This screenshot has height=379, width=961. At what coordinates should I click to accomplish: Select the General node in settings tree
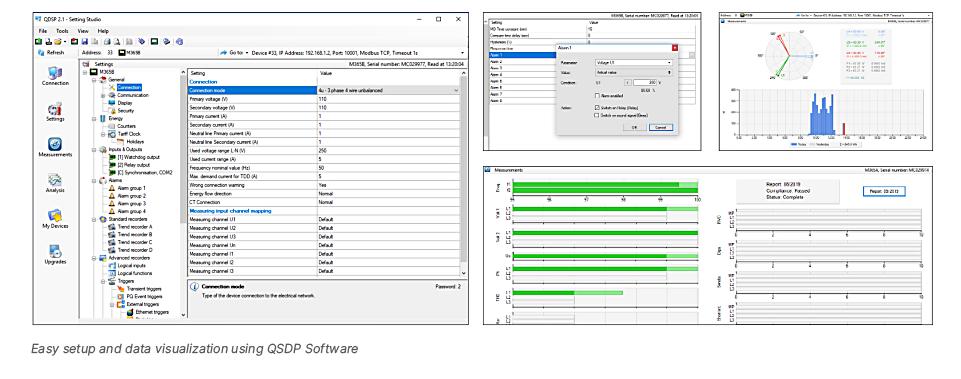tap(112, 80)
